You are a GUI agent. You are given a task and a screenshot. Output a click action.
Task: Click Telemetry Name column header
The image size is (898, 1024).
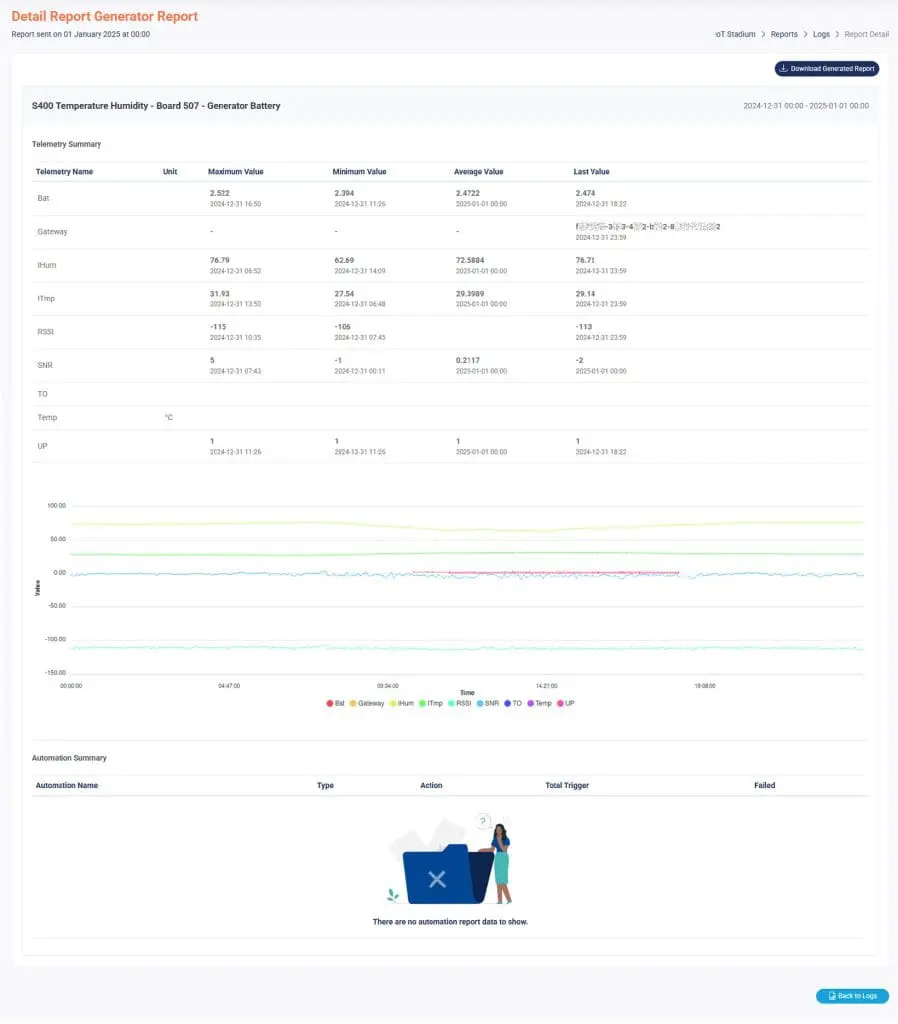(x=64, y=172)
